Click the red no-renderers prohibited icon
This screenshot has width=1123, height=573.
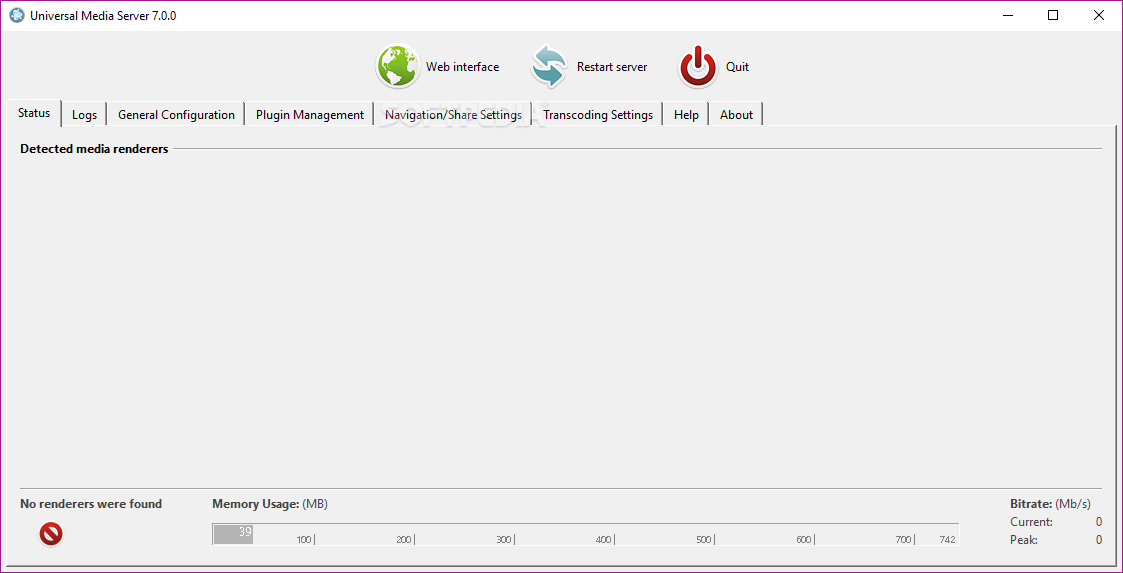[x=51, y=534]
